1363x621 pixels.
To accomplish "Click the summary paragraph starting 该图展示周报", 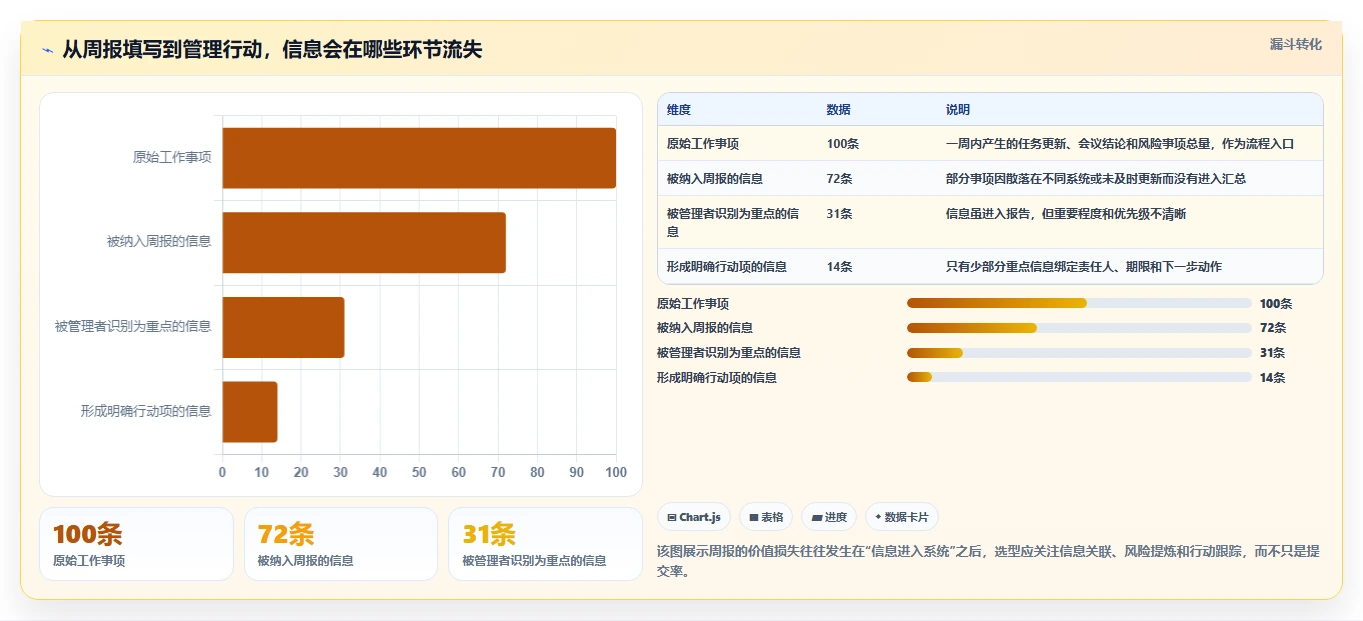I will (x=988, y=559).
